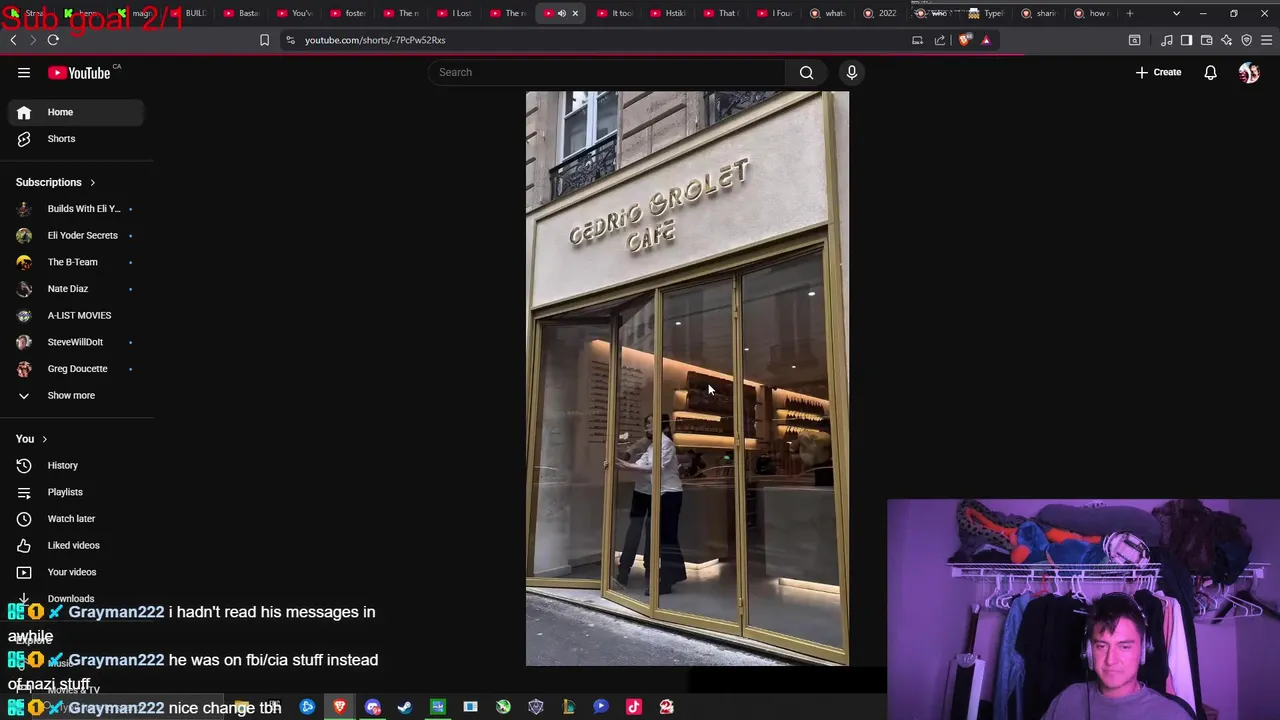Open A-LIST MOVIES channel

(76, 315)
